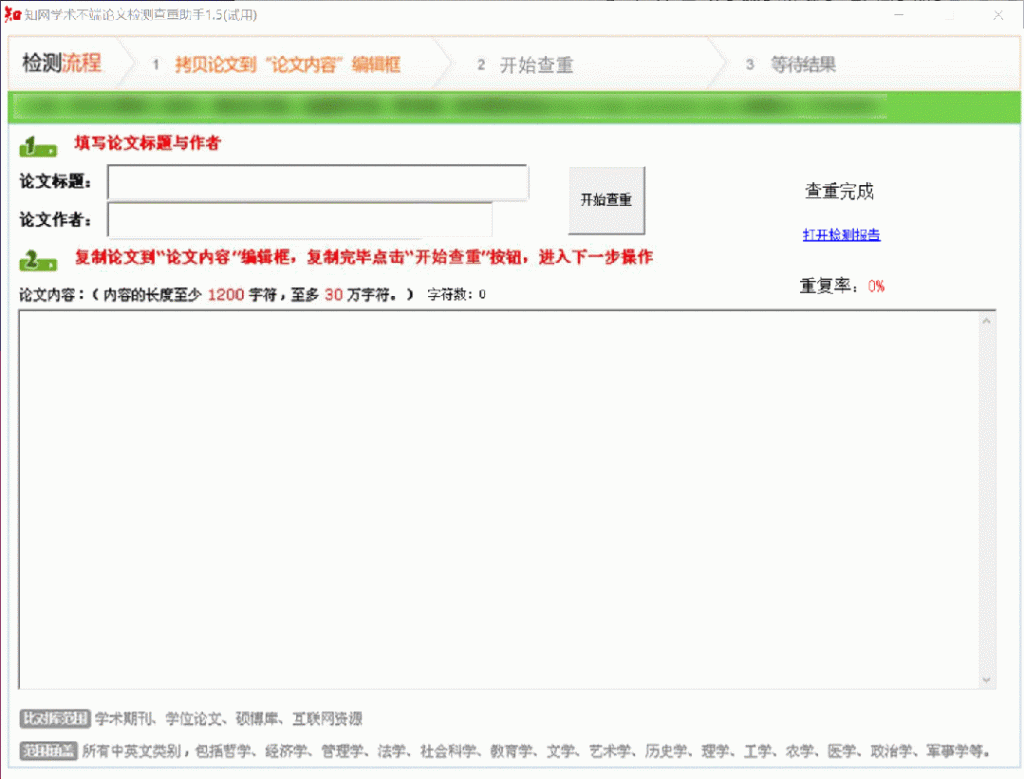The height and width of the screenshot is (779, 1024).
Task: Click the 比对库范围 badge
Action: (54, 718)
